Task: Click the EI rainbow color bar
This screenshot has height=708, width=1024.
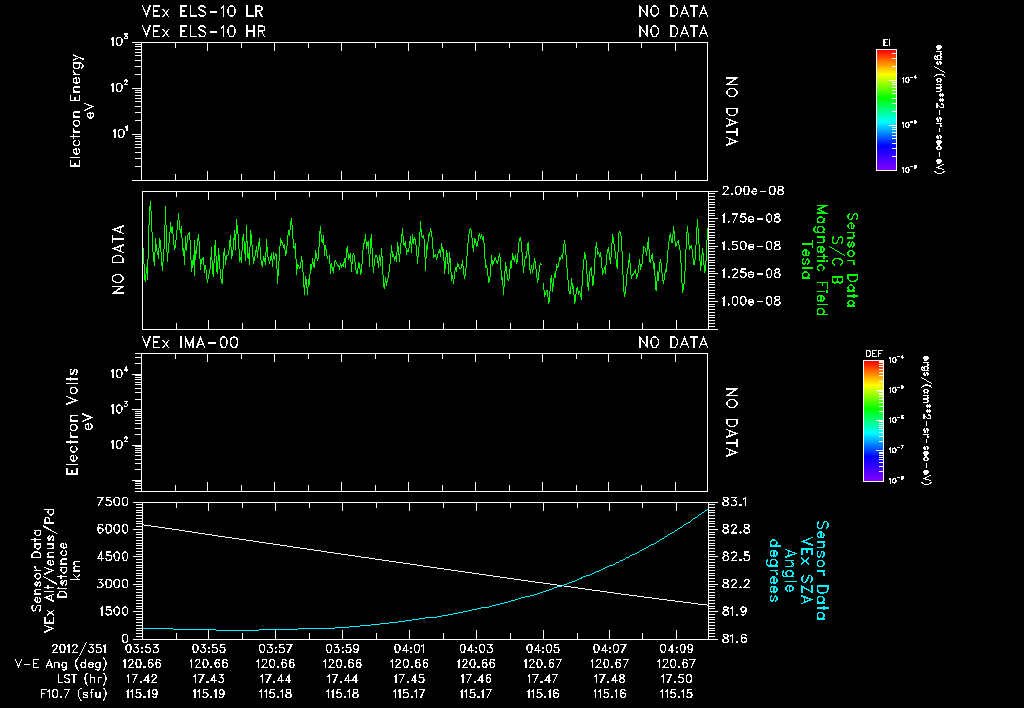Action: (886, 110)
